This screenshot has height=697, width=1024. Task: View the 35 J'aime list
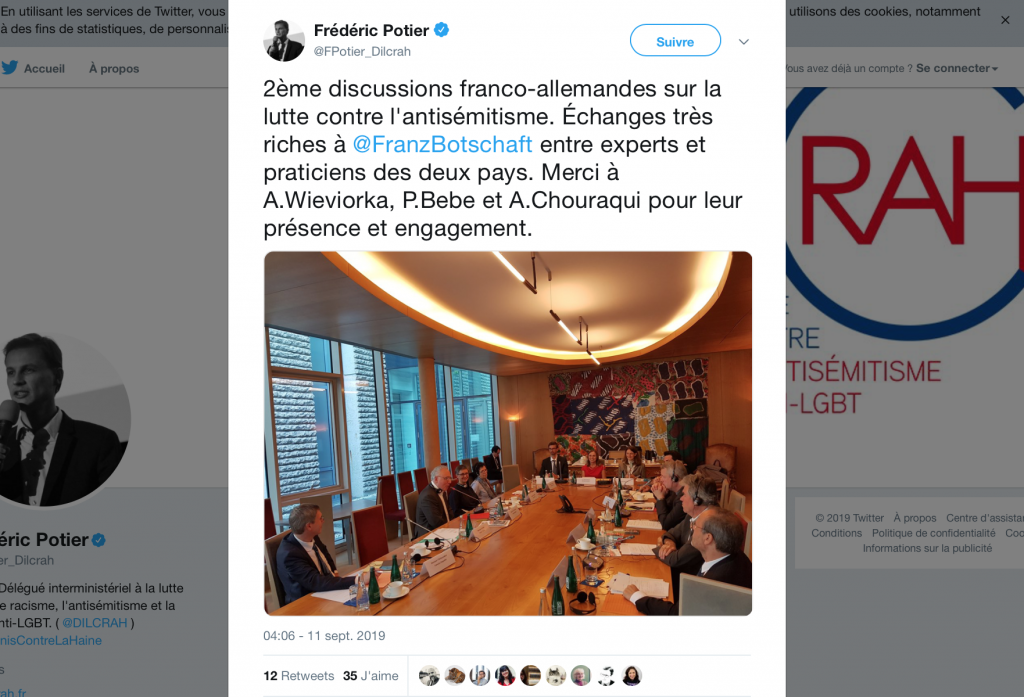coord(370,675)
